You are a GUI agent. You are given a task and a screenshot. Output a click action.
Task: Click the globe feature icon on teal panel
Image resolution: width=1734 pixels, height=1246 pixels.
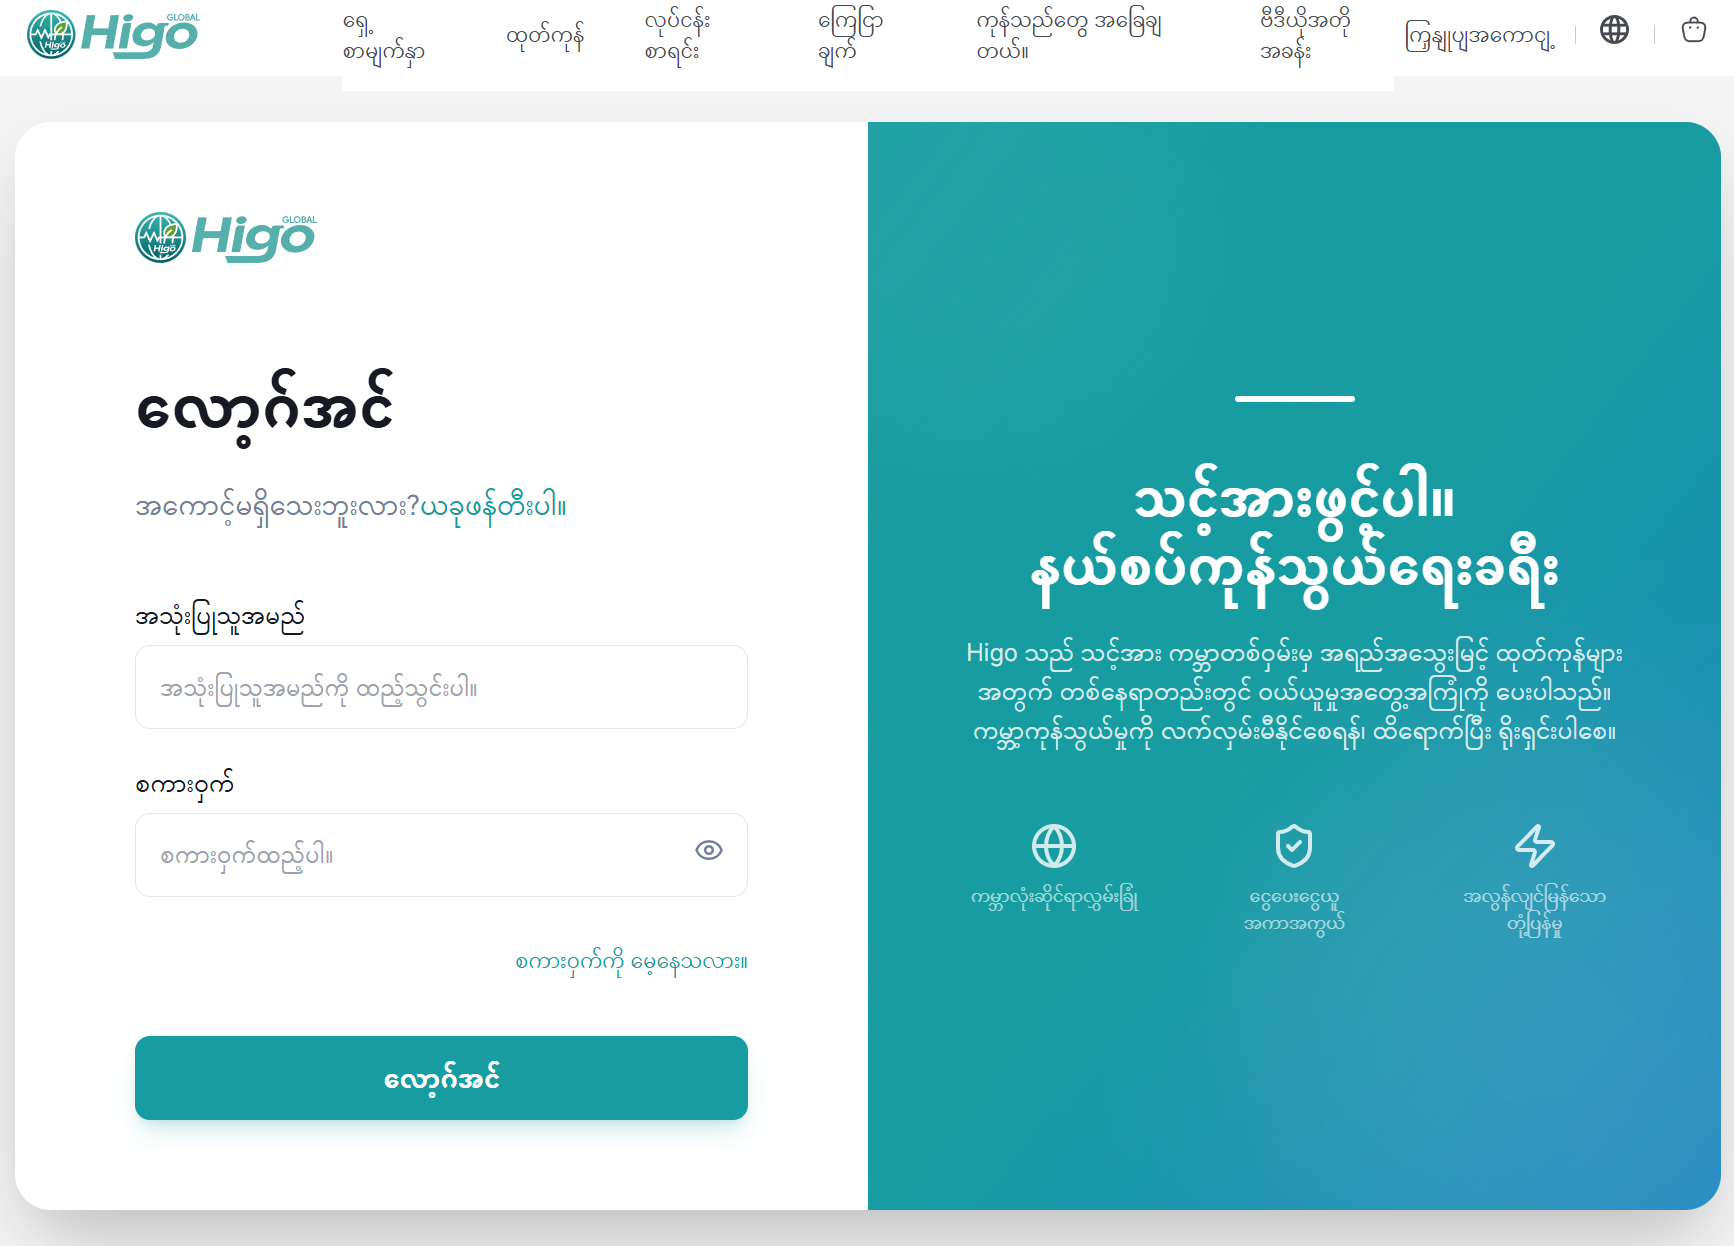[1054, 846]
